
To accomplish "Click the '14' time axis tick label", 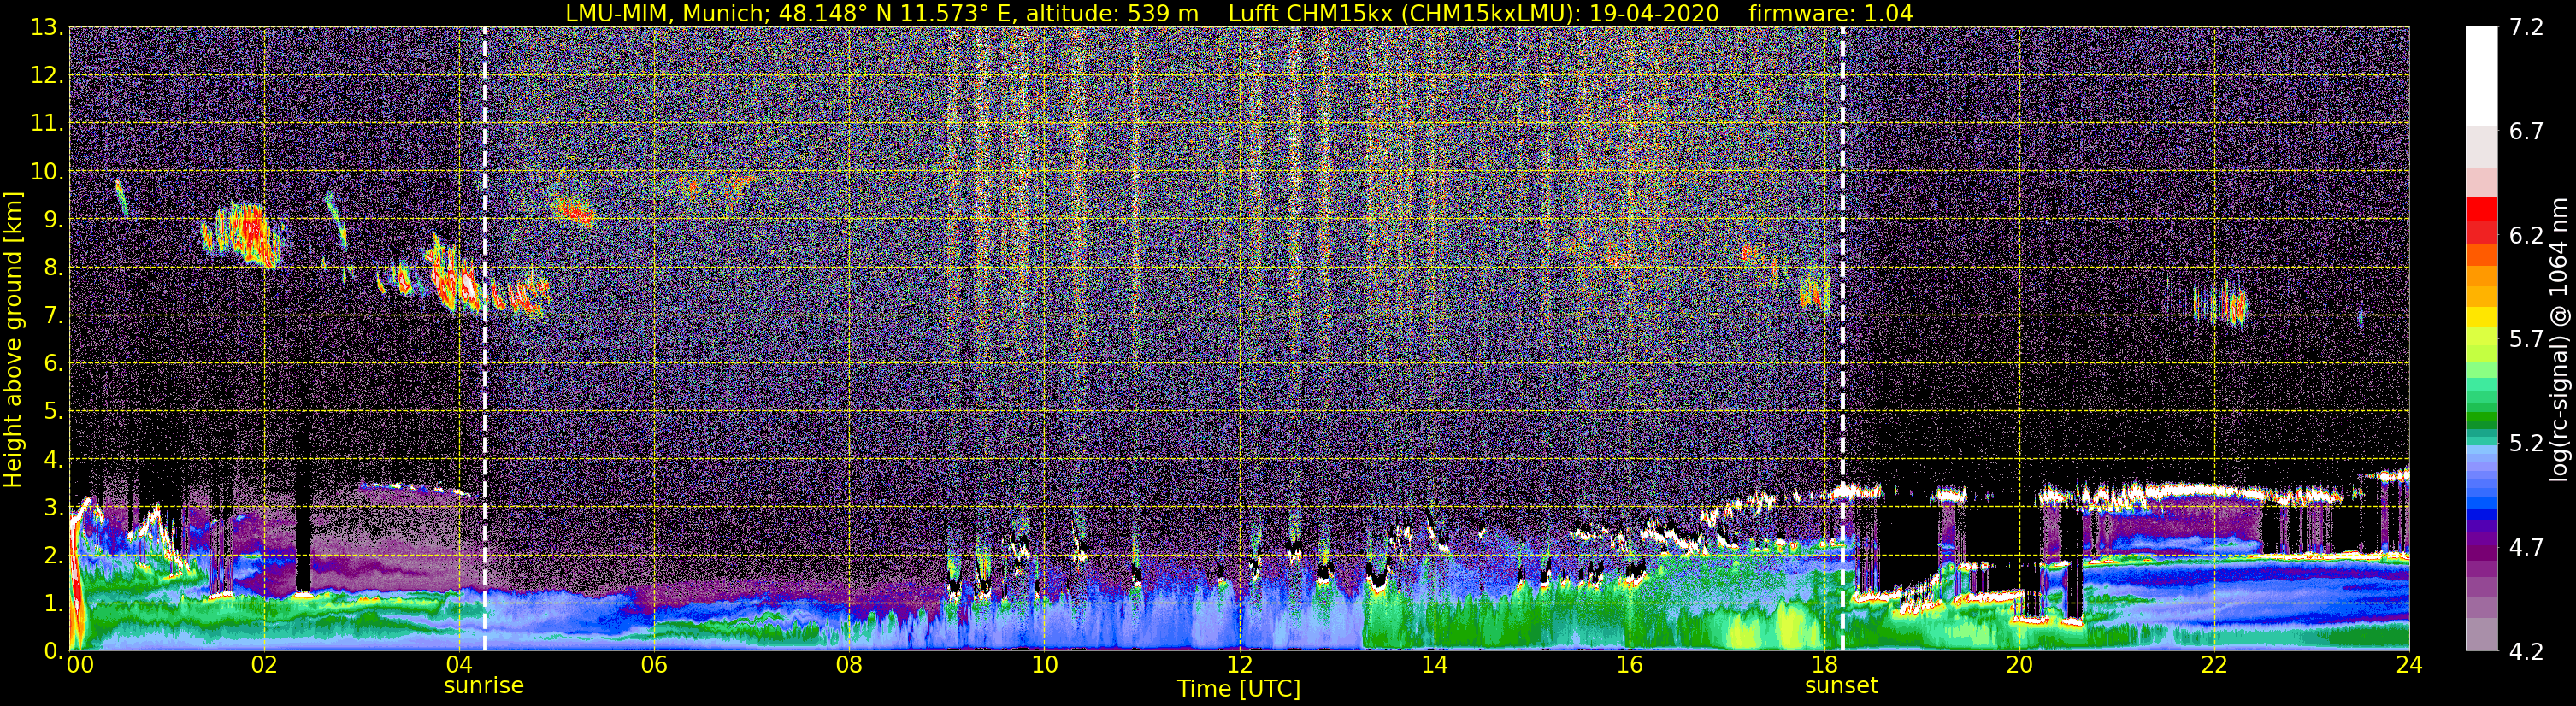I will point(1434,665).
